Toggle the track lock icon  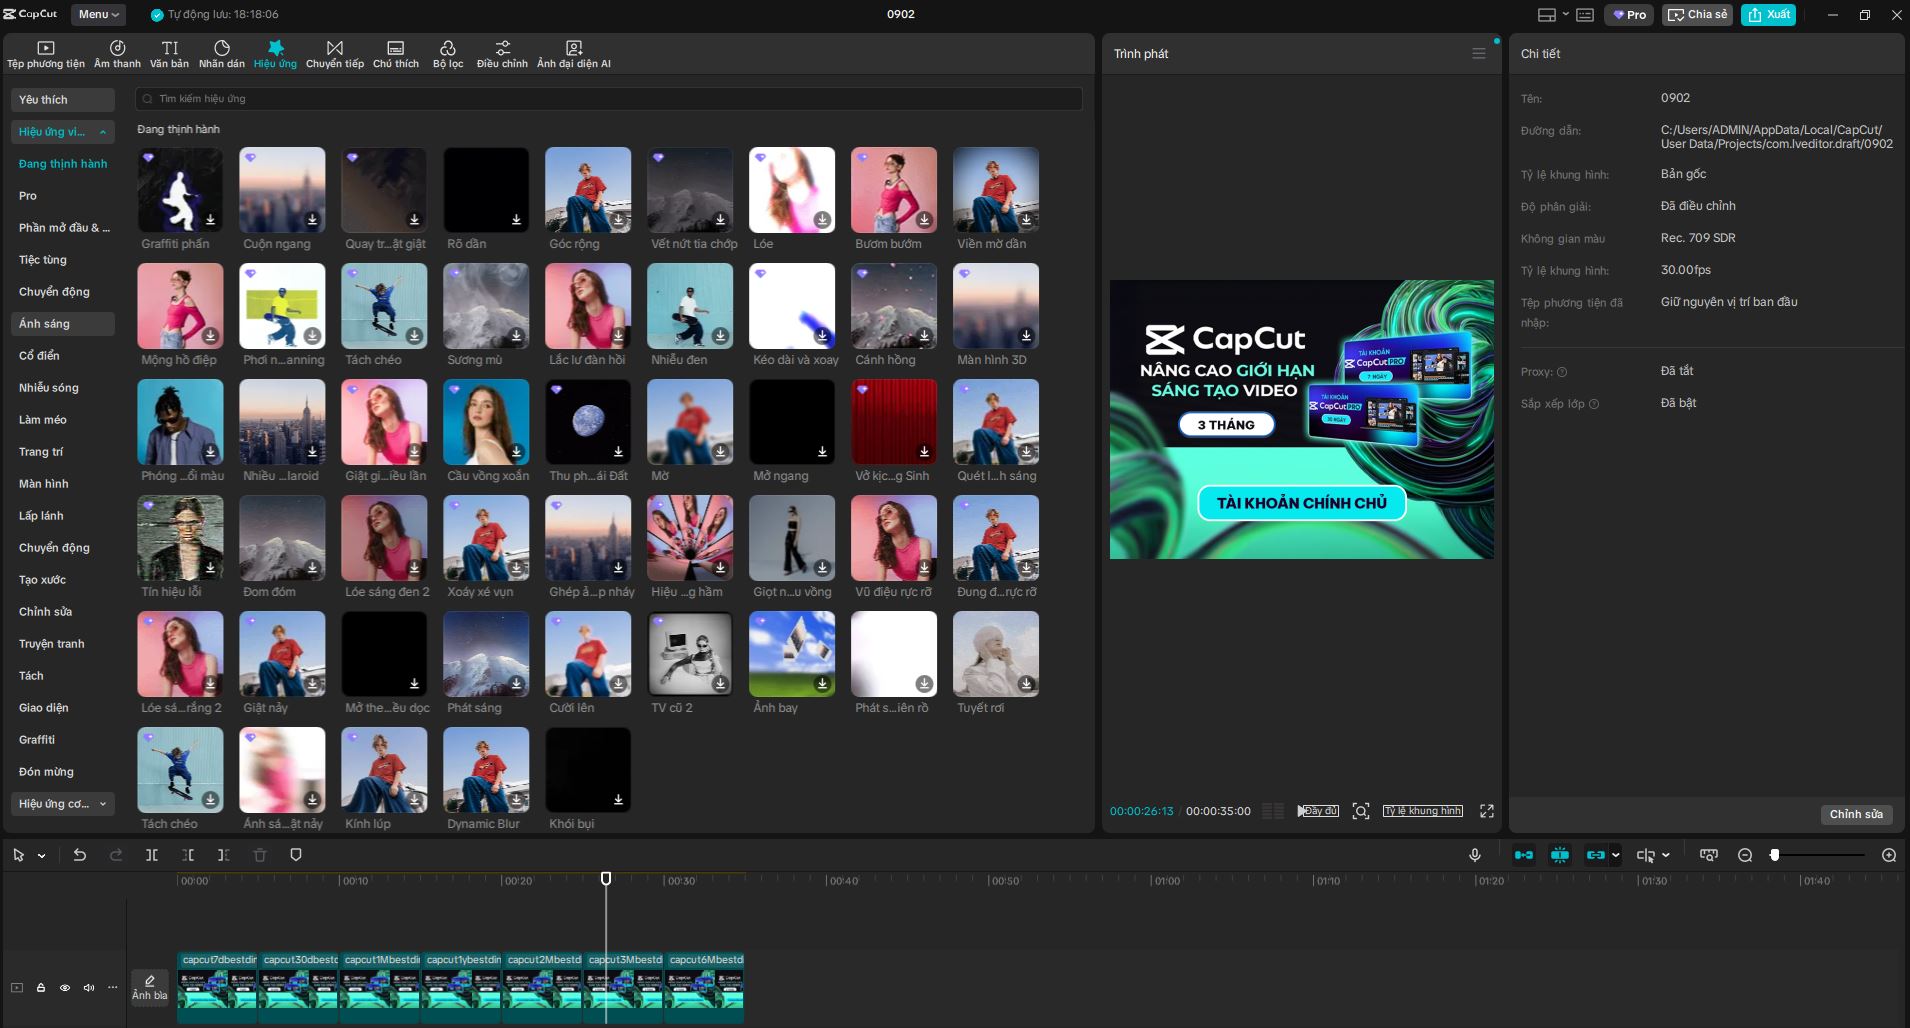[41, 988]
